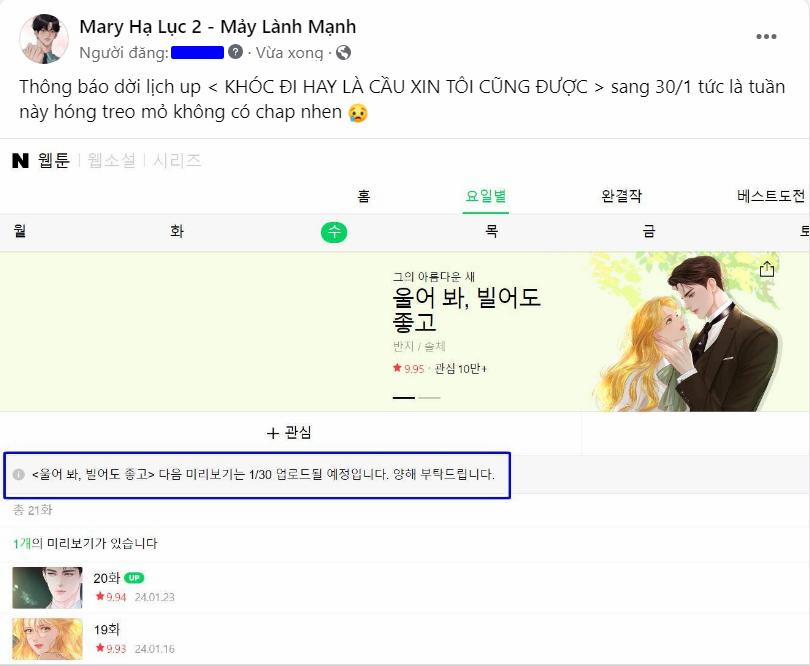Click the Naver N logo

tap(20, 161)
